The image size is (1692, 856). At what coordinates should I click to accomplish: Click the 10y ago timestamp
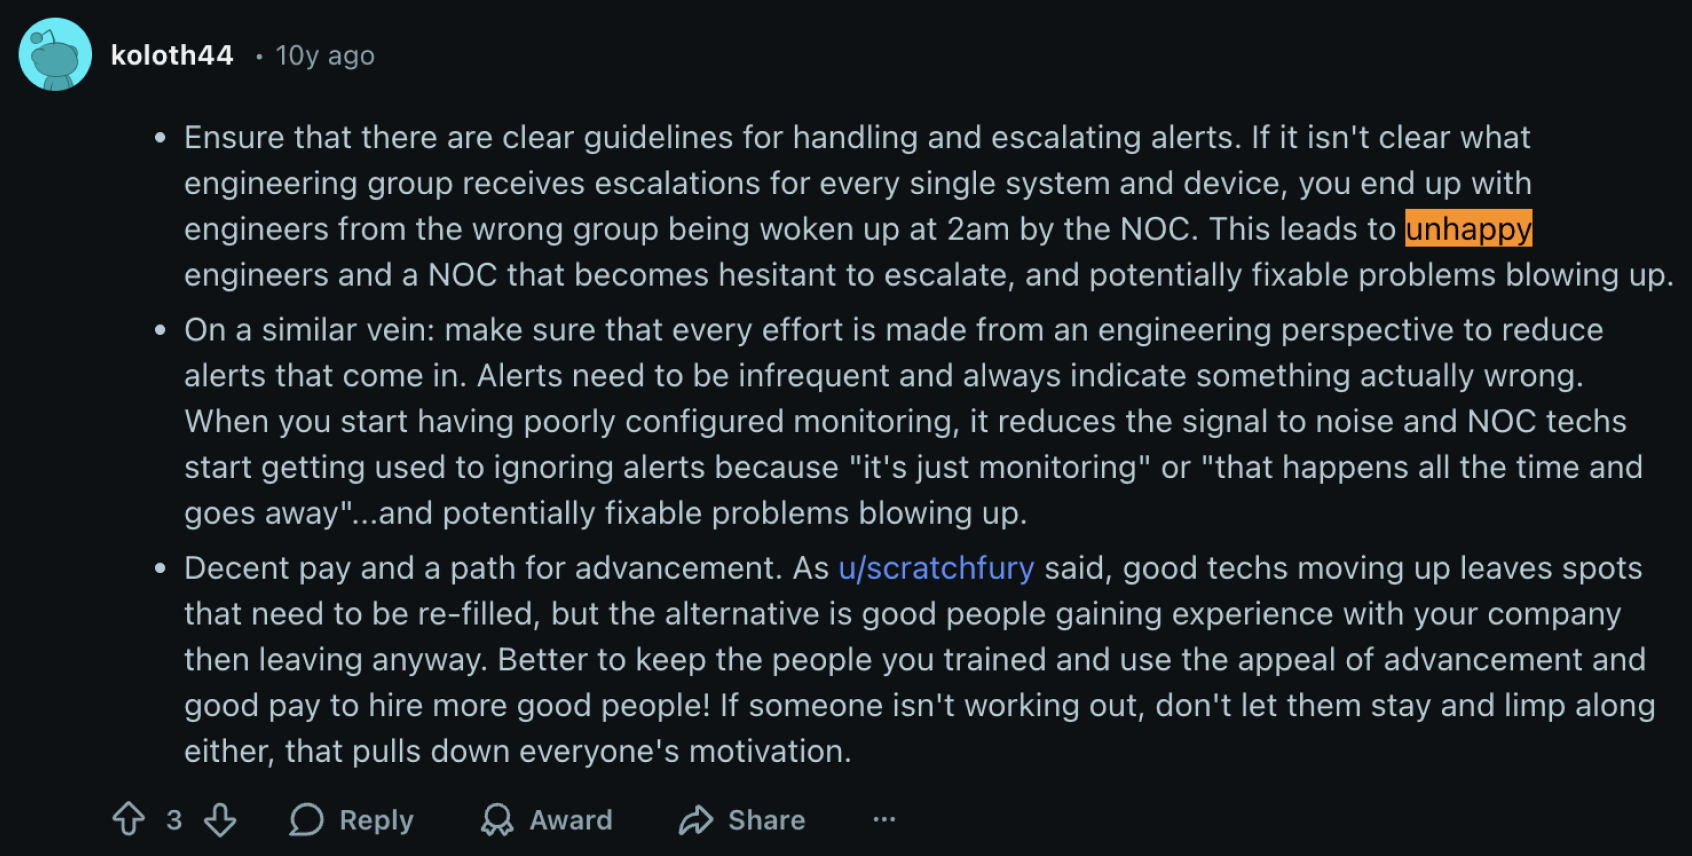pyautogui.click(x=324, y=55)
